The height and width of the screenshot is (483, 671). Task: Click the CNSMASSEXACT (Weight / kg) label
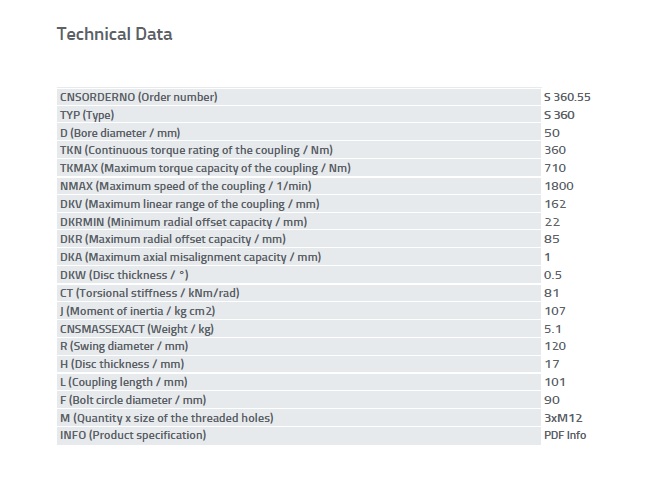point(137,329)
